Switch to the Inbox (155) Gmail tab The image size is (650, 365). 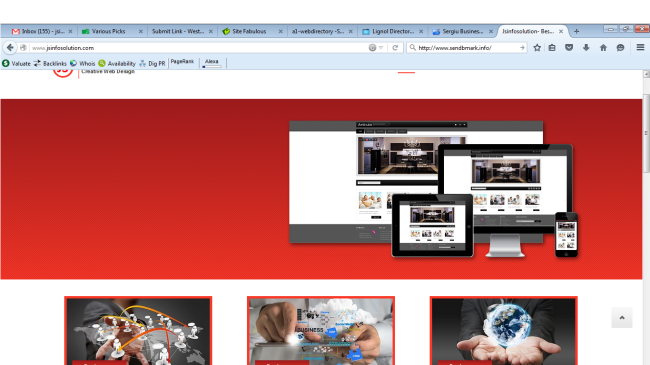39,31
